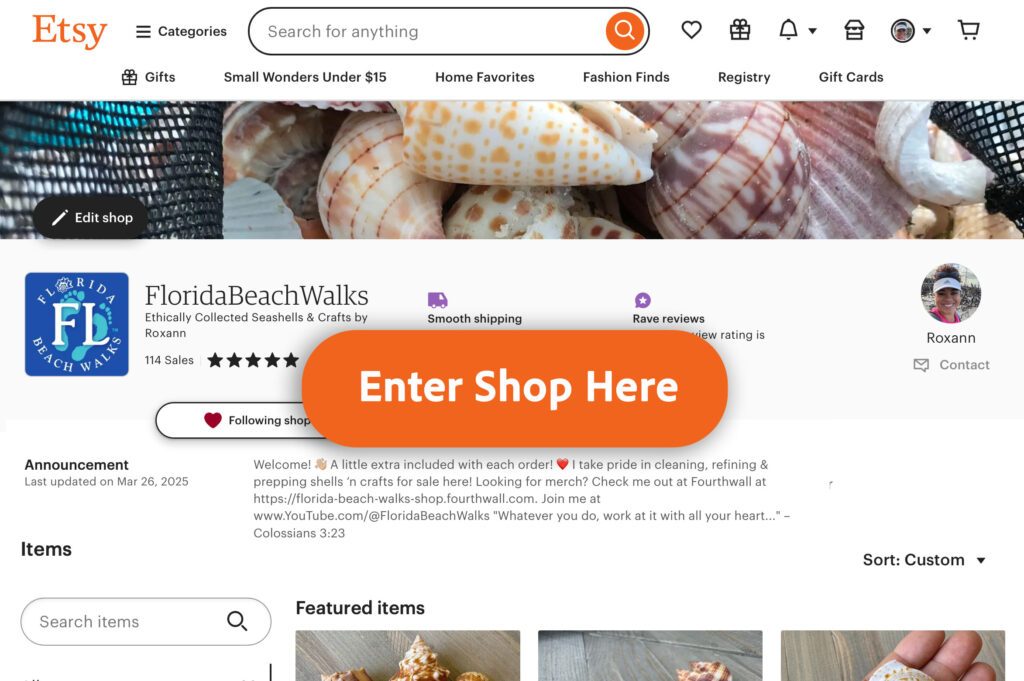Expand the account profile avatar dropdown
This screenshot has width=1024, height=681.
pos(911,31)
